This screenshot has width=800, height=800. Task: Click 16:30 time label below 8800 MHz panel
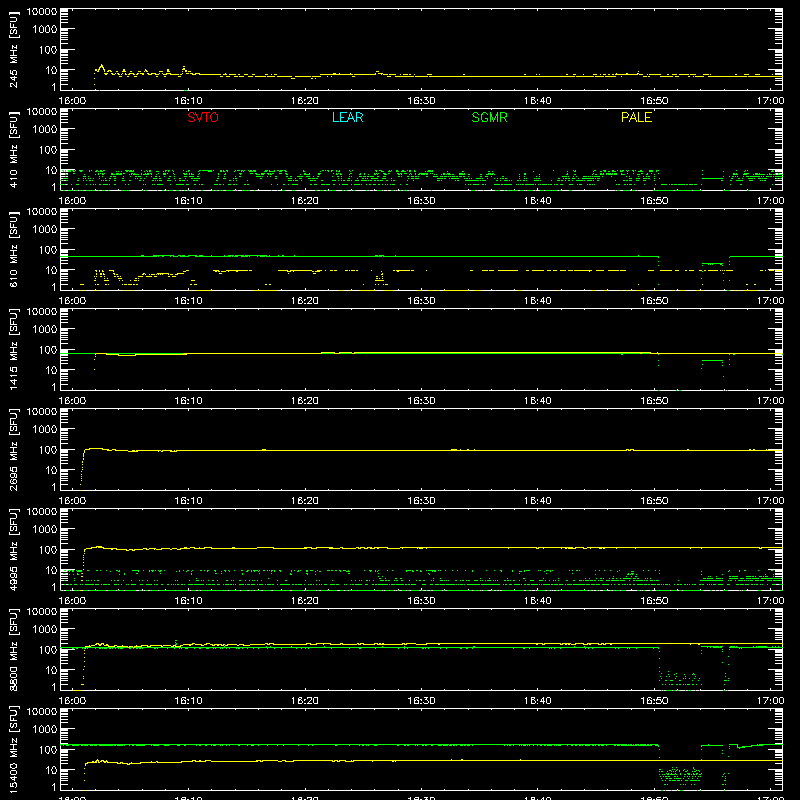point(421,701)
